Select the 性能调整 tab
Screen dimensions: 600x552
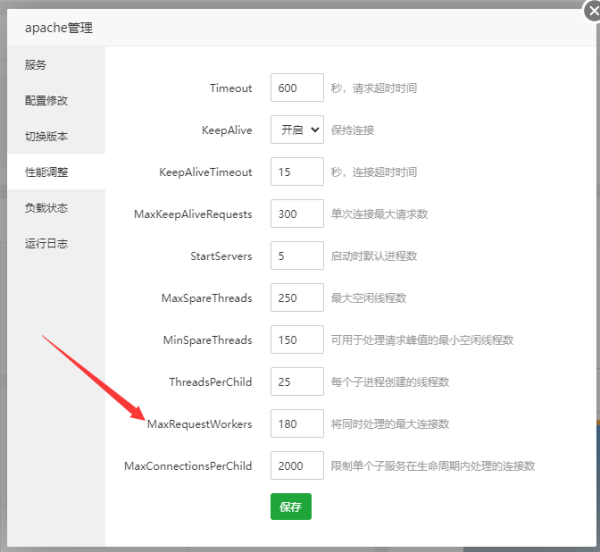[46, 172]
